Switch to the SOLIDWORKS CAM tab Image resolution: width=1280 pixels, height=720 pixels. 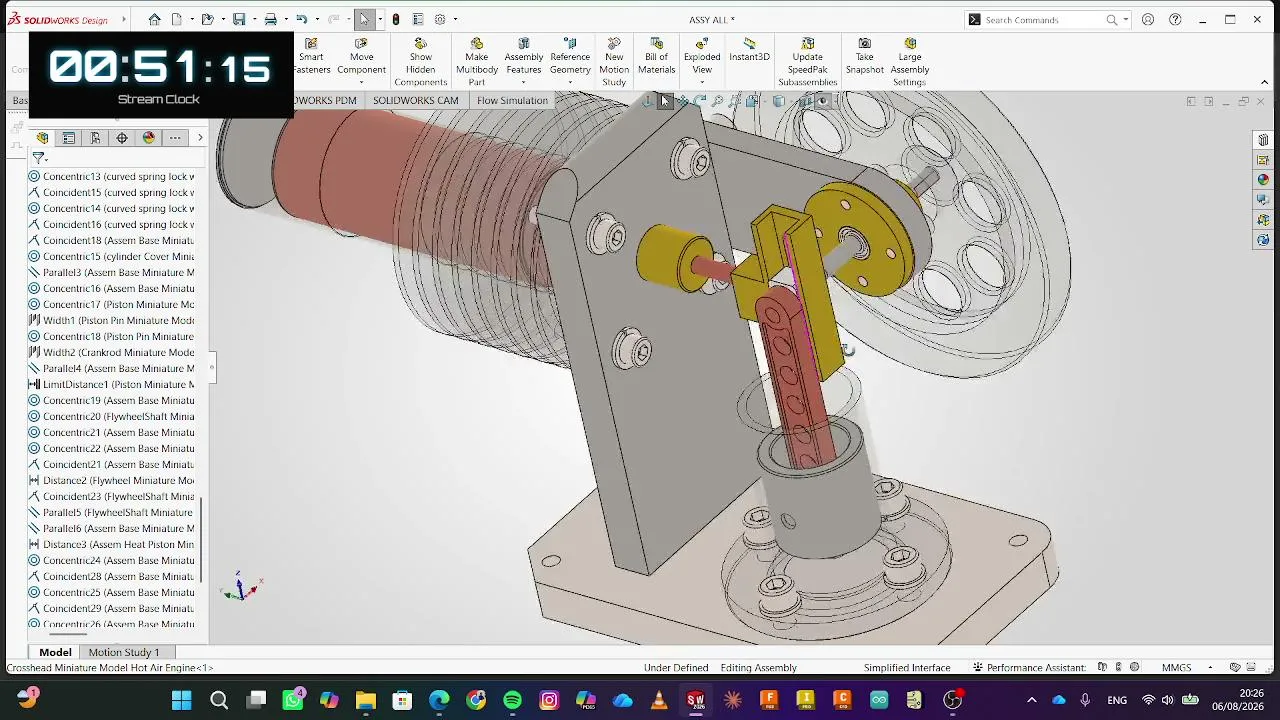point(415,100)
